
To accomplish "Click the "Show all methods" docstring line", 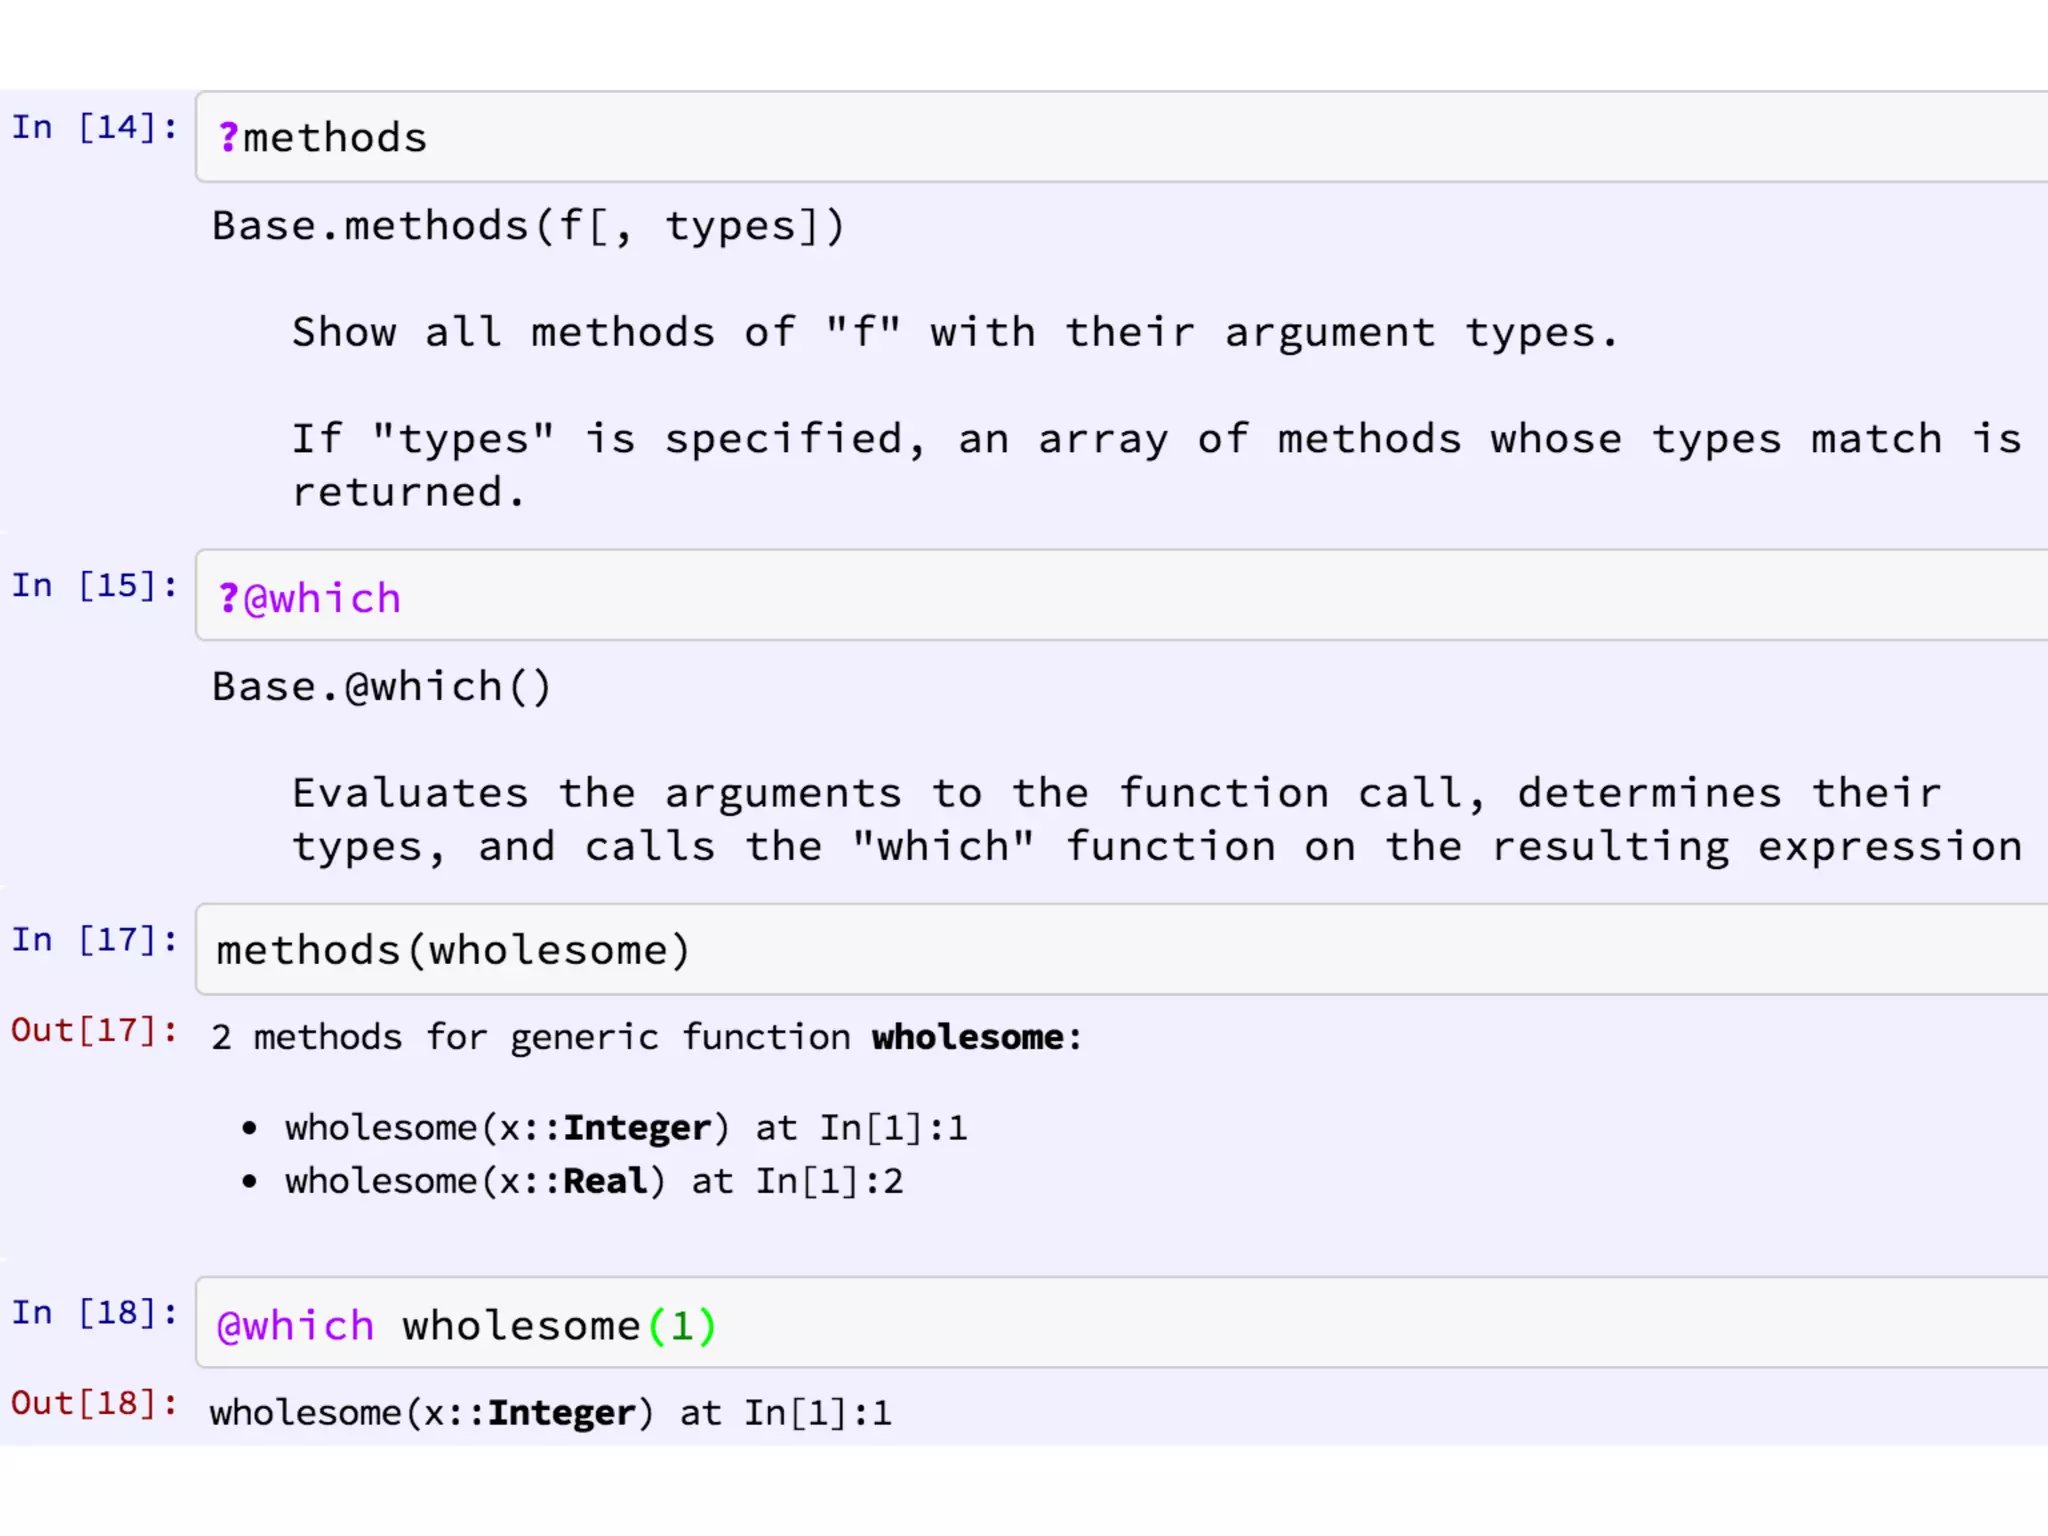I will click(954, 332).
